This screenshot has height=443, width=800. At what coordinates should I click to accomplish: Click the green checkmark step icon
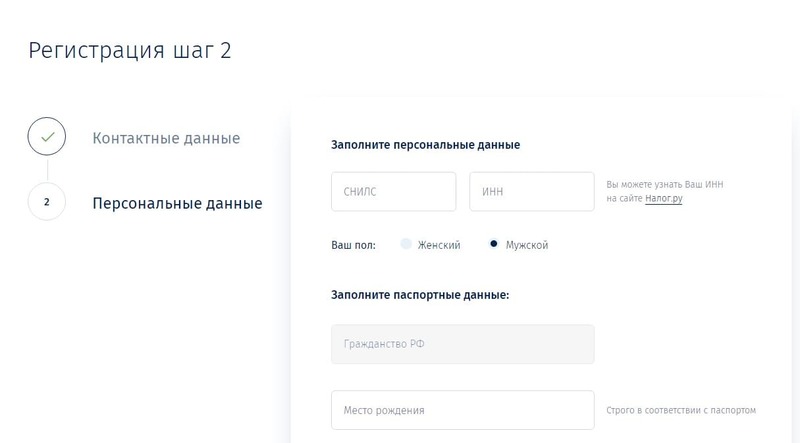tap(47, 137)
